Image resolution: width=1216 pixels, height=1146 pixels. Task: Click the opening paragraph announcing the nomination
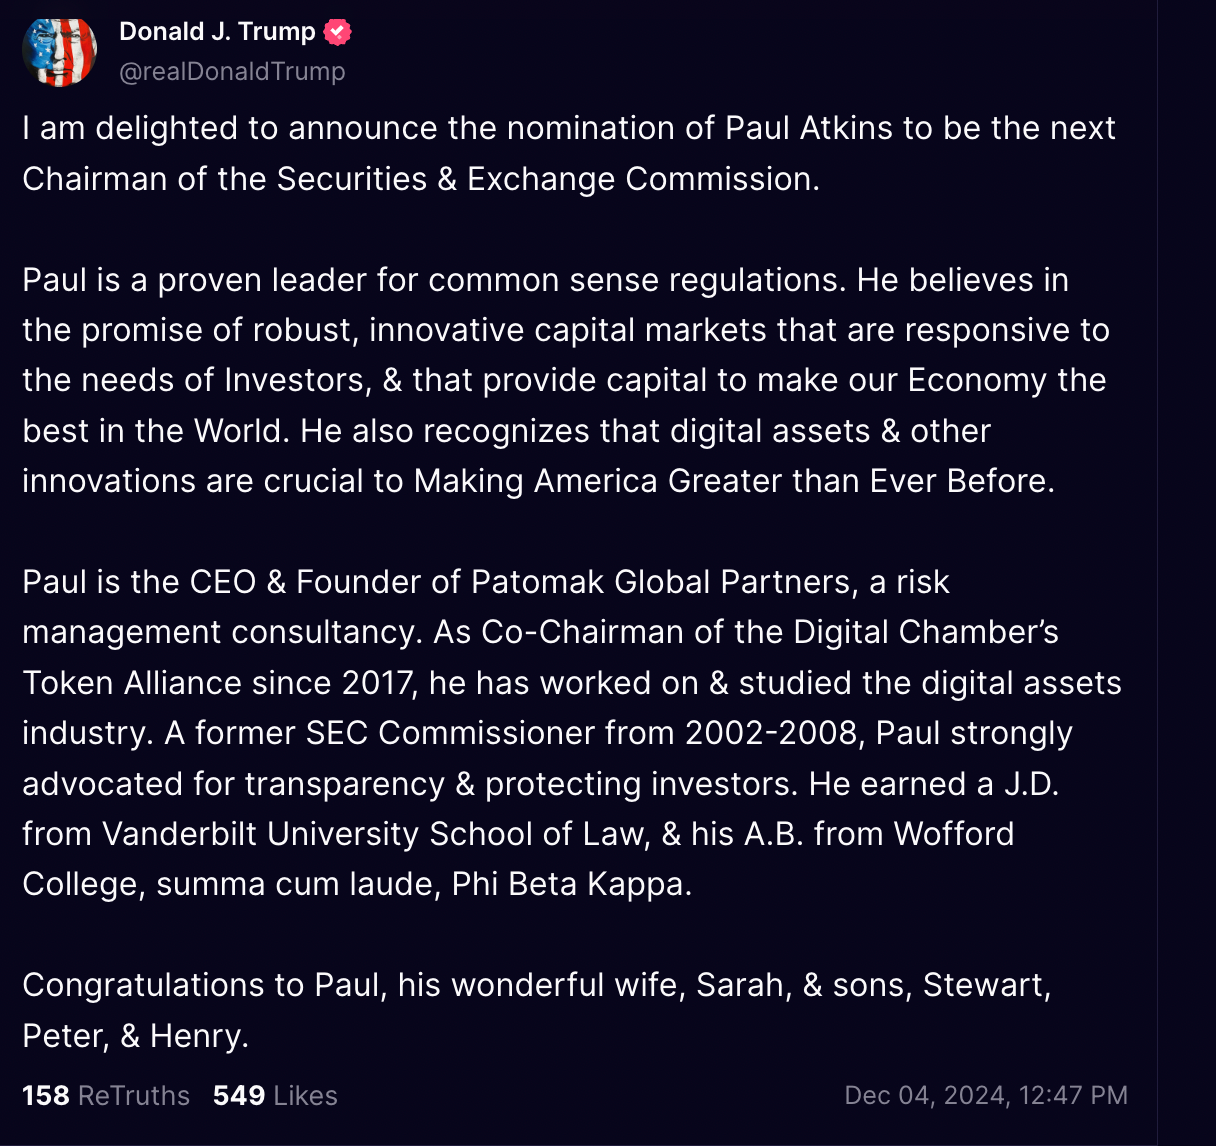[x=568, y=153]
